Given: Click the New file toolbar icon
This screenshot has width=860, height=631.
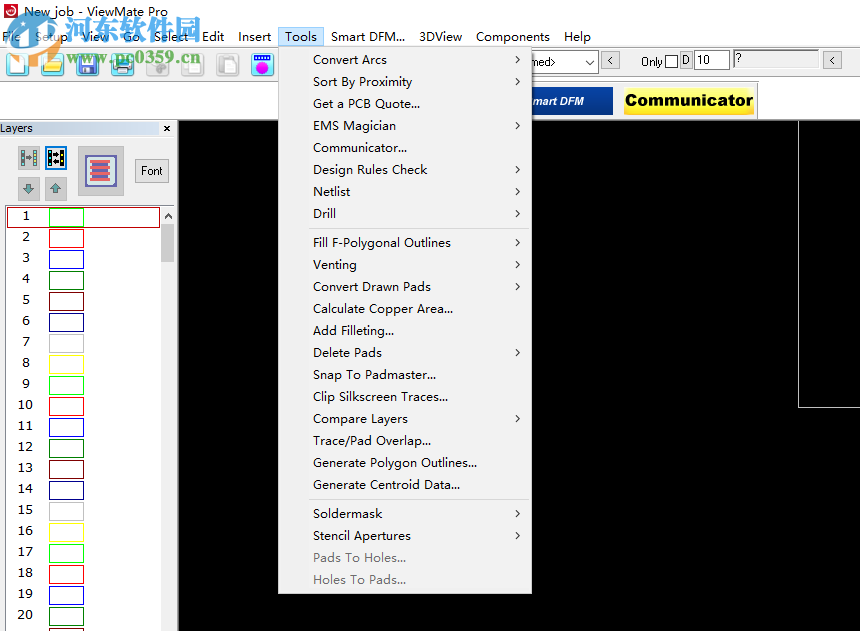Looking at the screenshot, I should click(18, 65).
